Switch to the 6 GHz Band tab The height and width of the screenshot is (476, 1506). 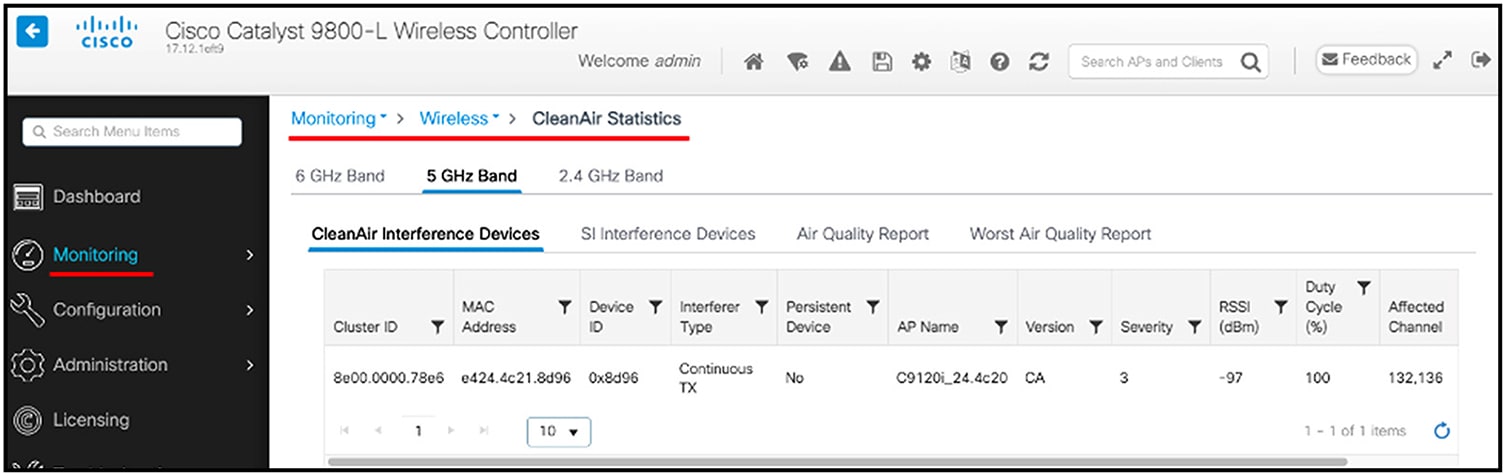click(340, 176)
